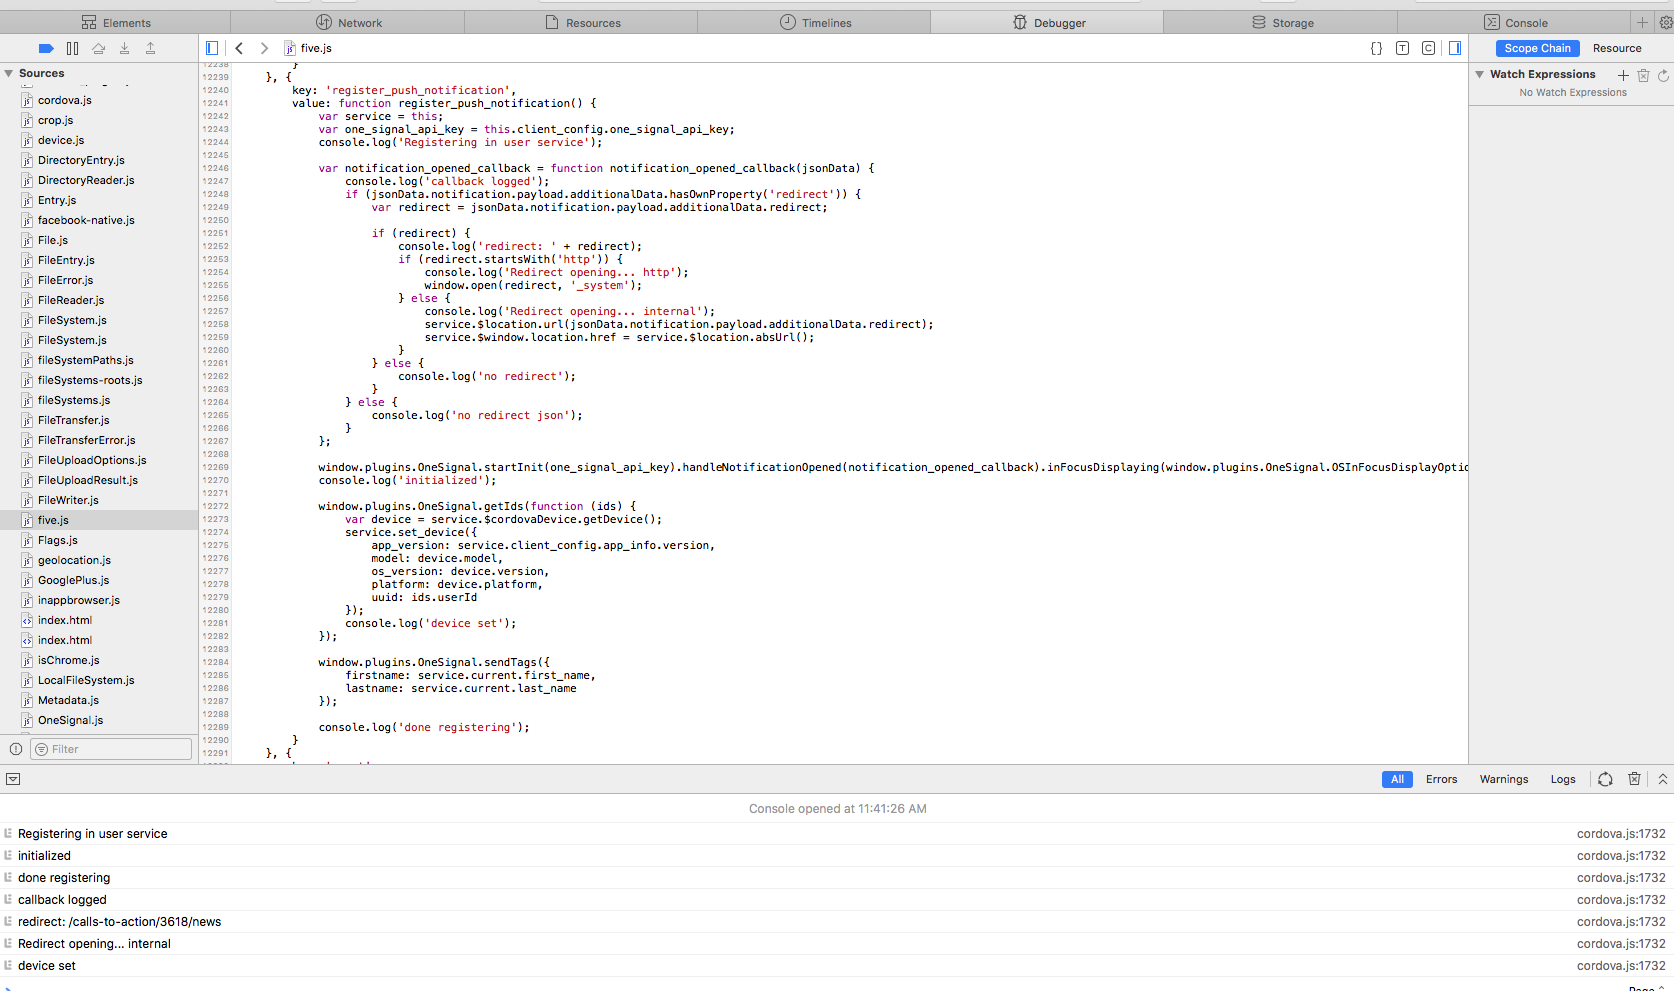Open cordova.js:1732 link for 'callback logged'
1674x991 pixels.
pyautogui.click(x=1621, y=900)
